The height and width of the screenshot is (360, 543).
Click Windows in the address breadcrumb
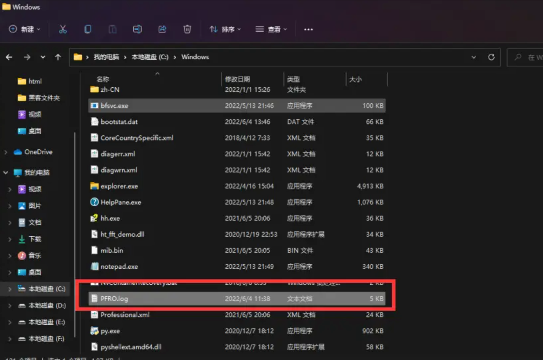point(195,57)
